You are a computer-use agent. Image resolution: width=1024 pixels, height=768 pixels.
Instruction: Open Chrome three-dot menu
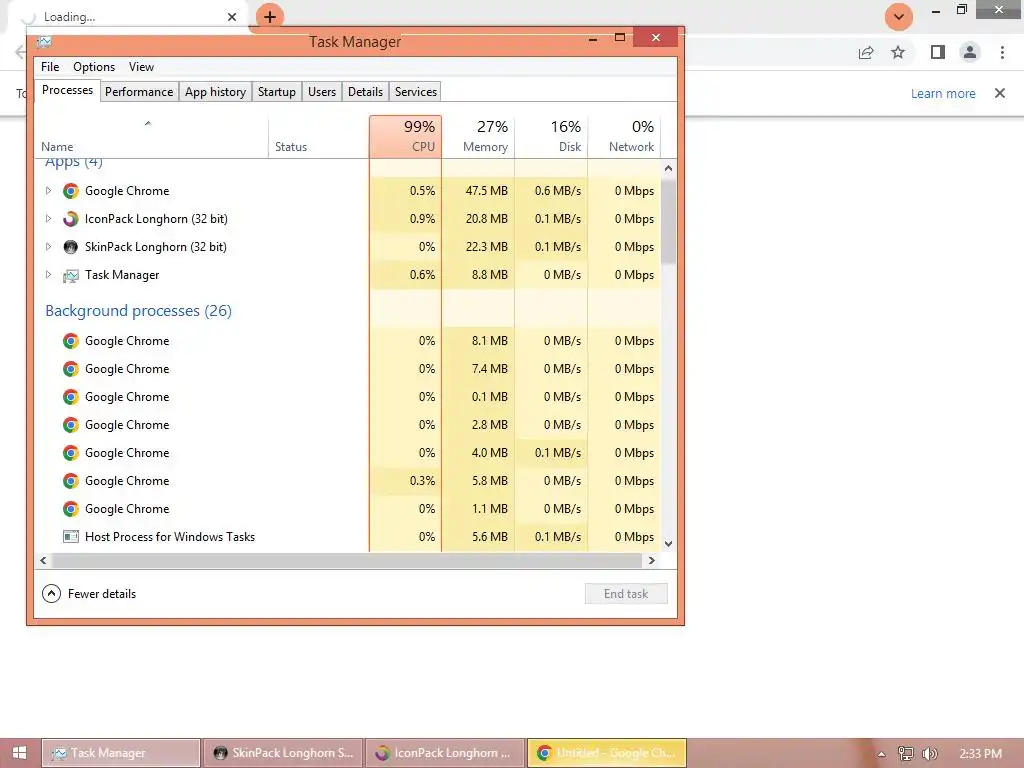pos(1002,52)
